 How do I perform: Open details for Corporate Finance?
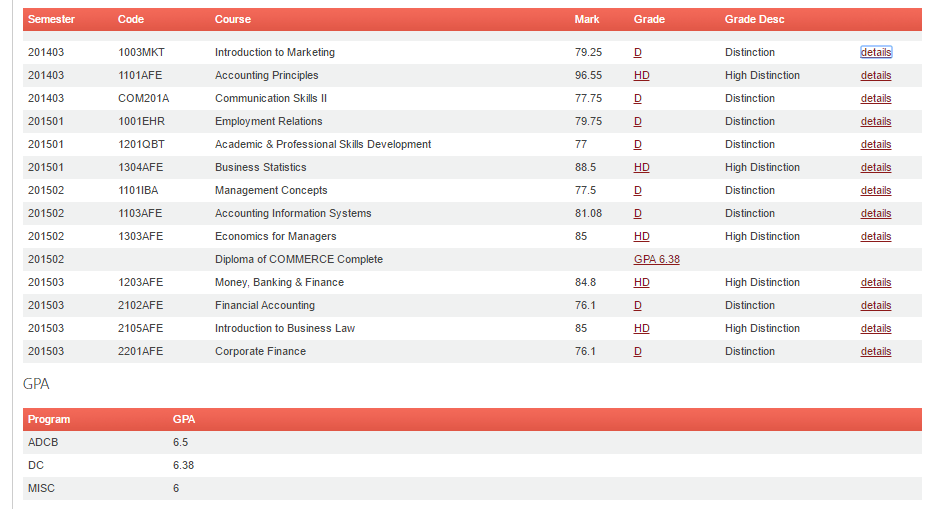click(x=876, y=351)
